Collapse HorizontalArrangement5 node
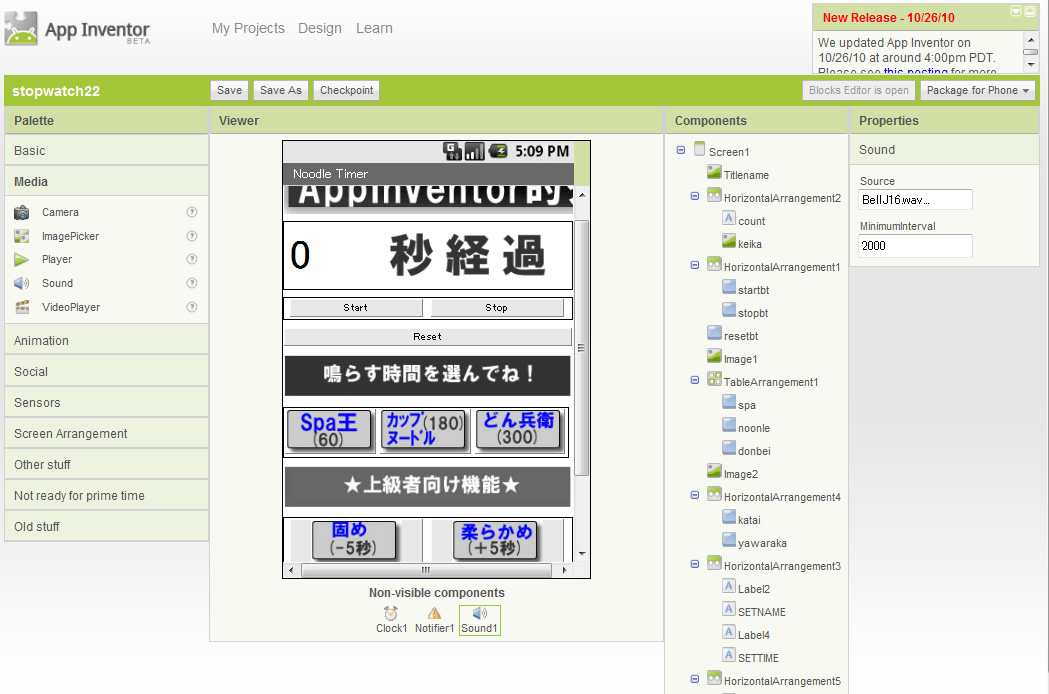The image size is (1049, 694). (x=695, y=679)
